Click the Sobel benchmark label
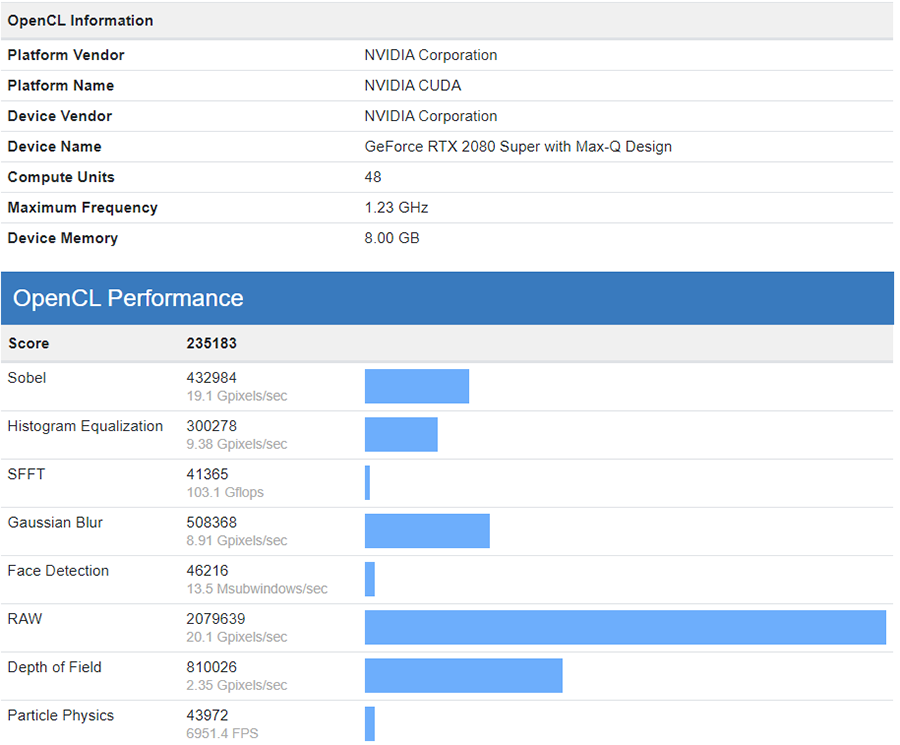The image size is (900, 745). click(26, 377)
